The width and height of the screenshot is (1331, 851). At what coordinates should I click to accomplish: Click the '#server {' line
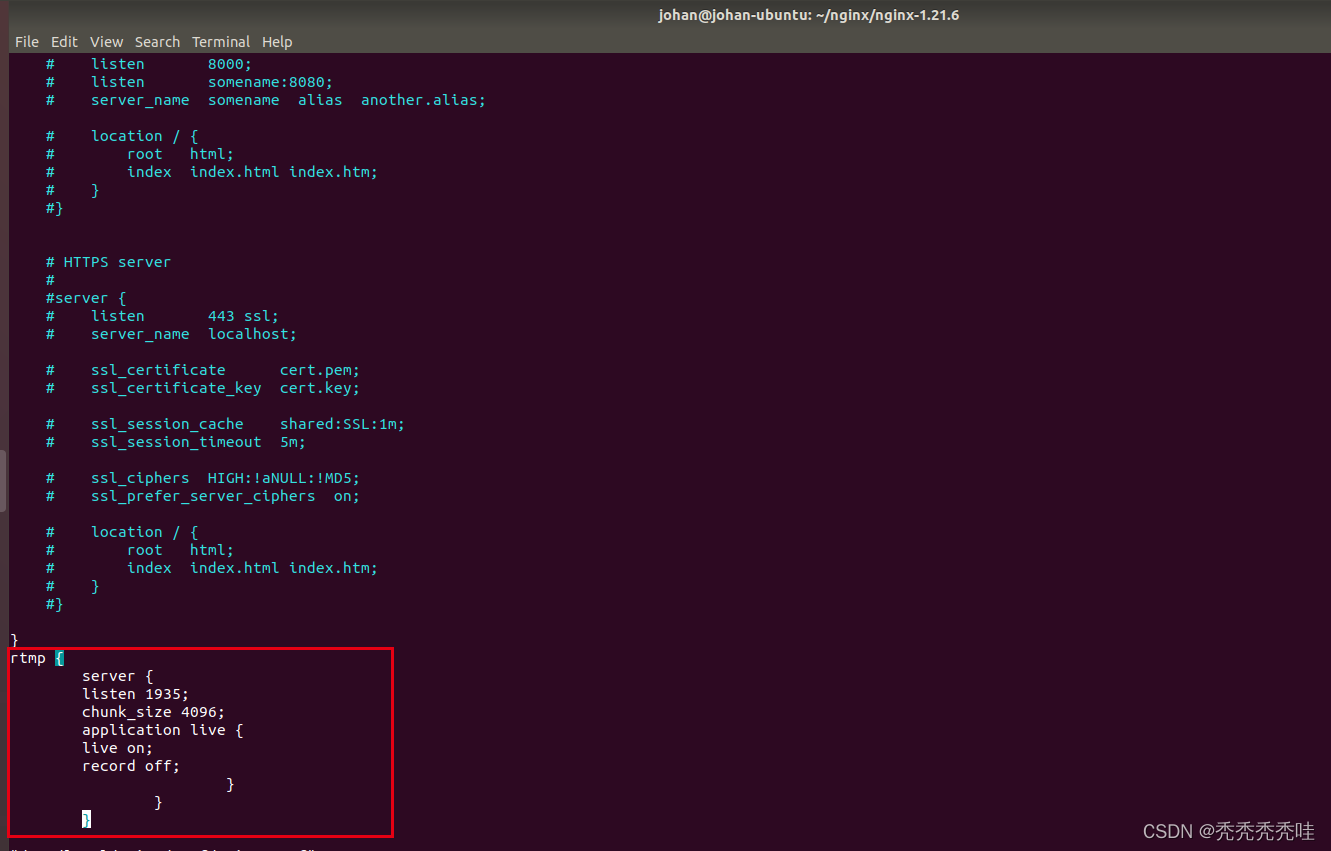pos(86,298)
